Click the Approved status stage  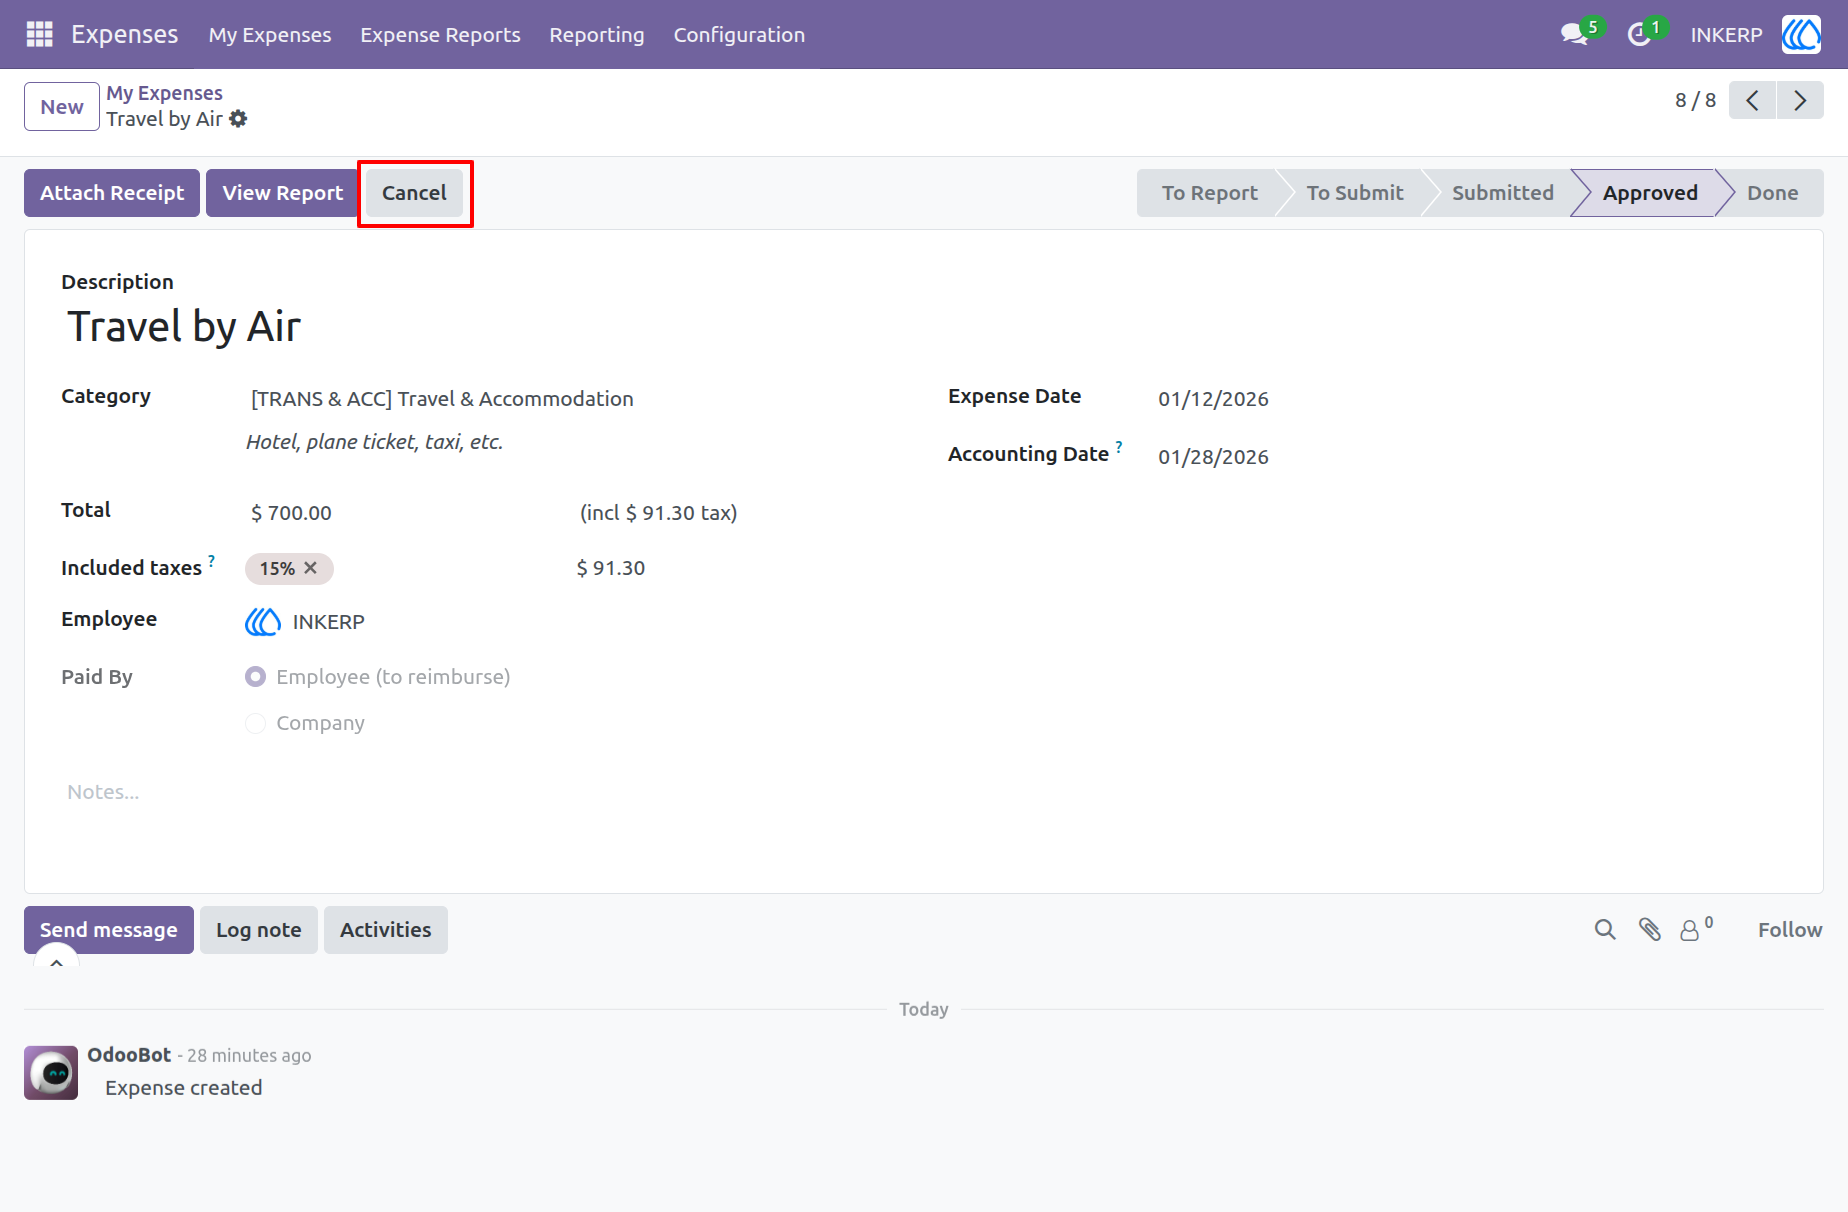(x=1650, y=193)
